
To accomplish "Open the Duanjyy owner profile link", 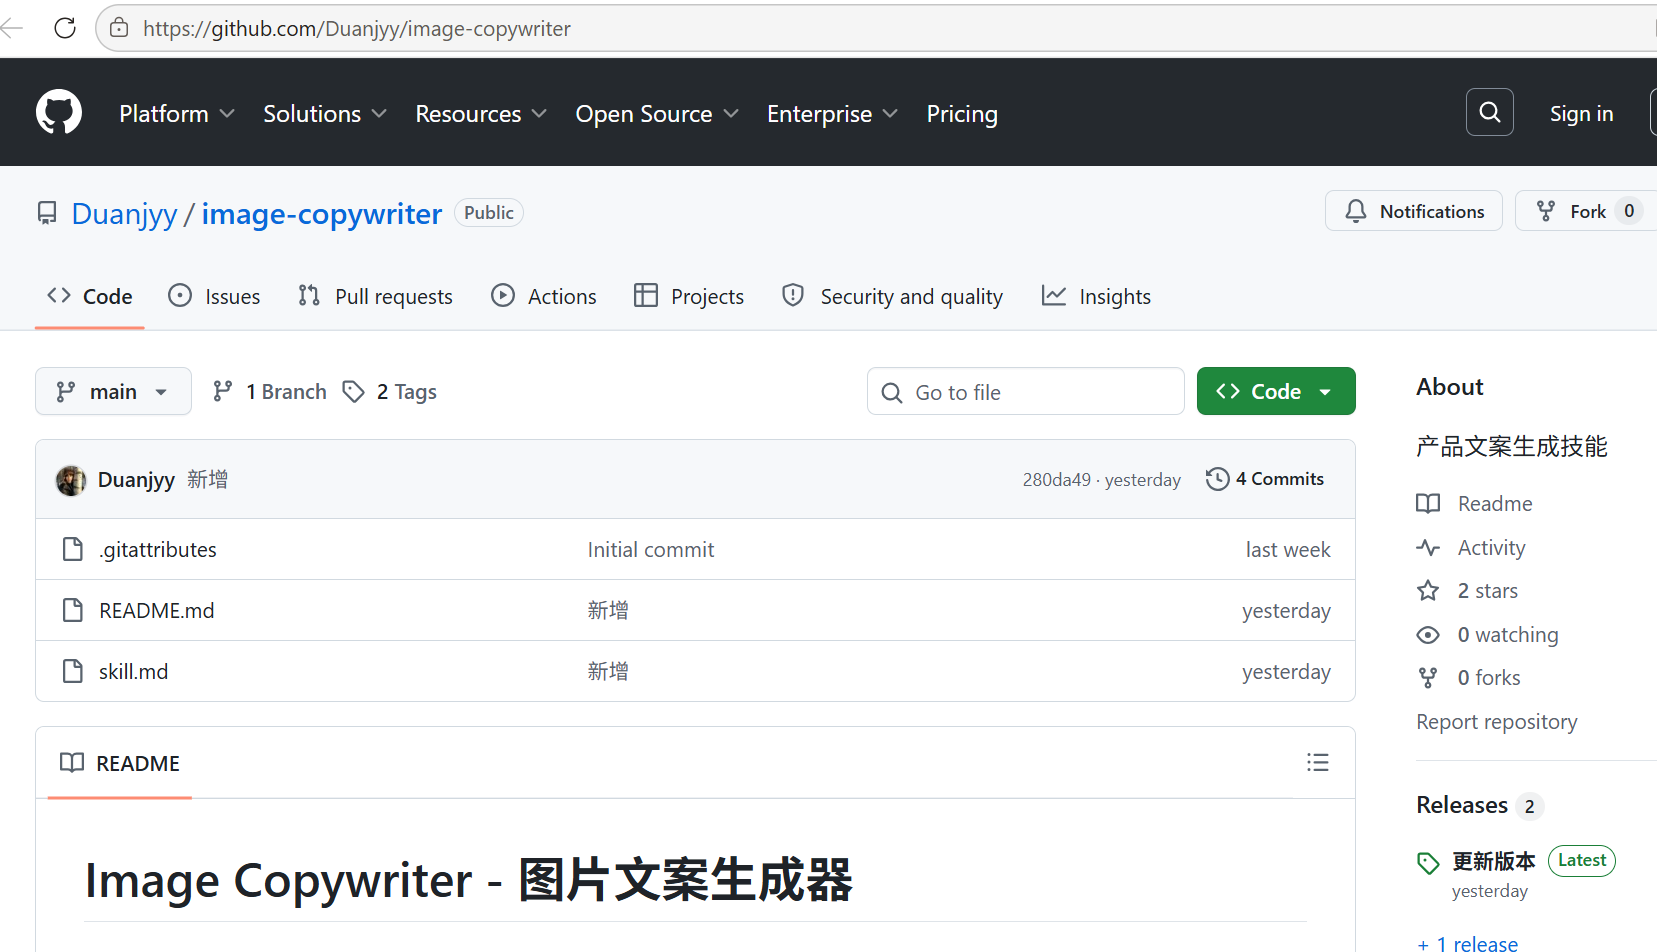I will (x=124, y=213).
